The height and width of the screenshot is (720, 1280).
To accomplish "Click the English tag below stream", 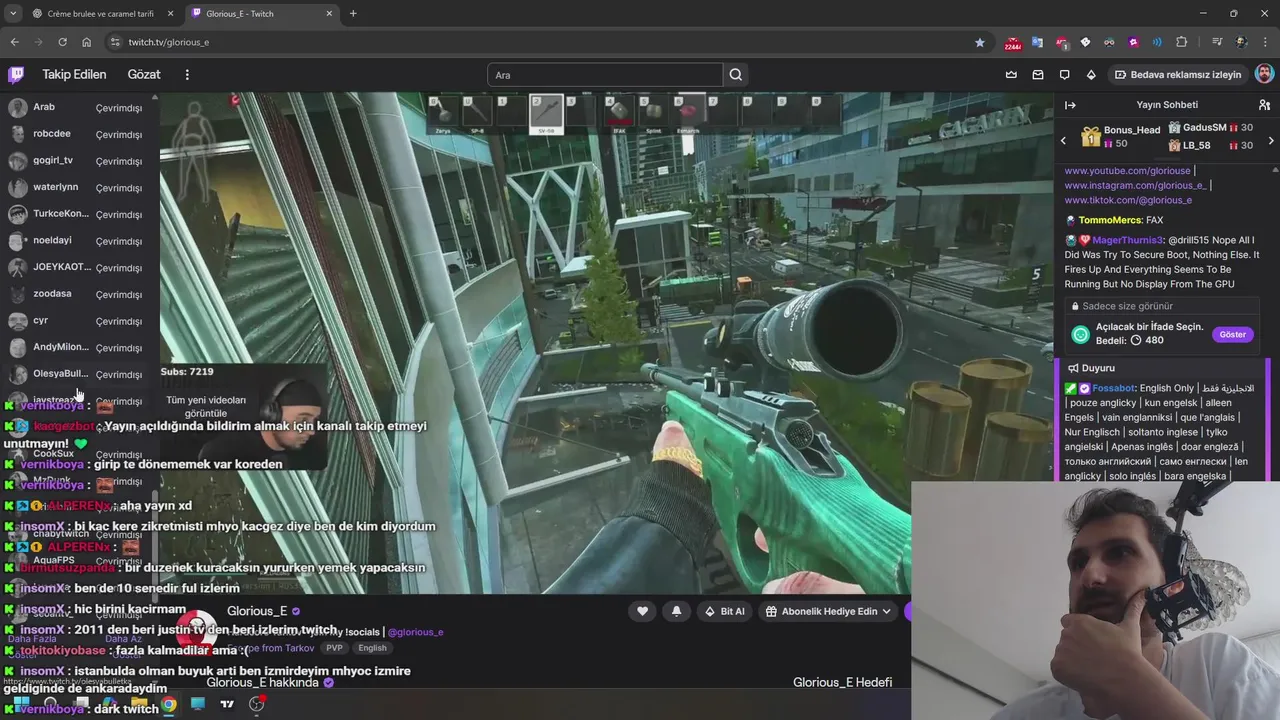I will (x=372, y=648).
